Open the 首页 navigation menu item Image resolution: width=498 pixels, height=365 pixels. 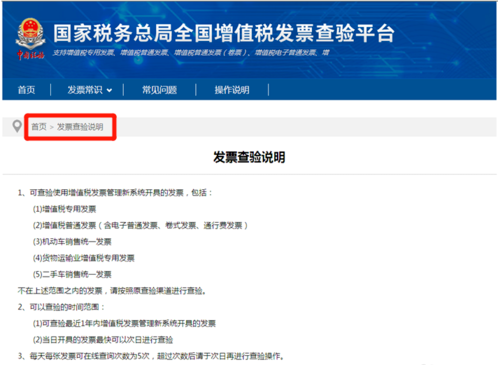click(26, 90)
